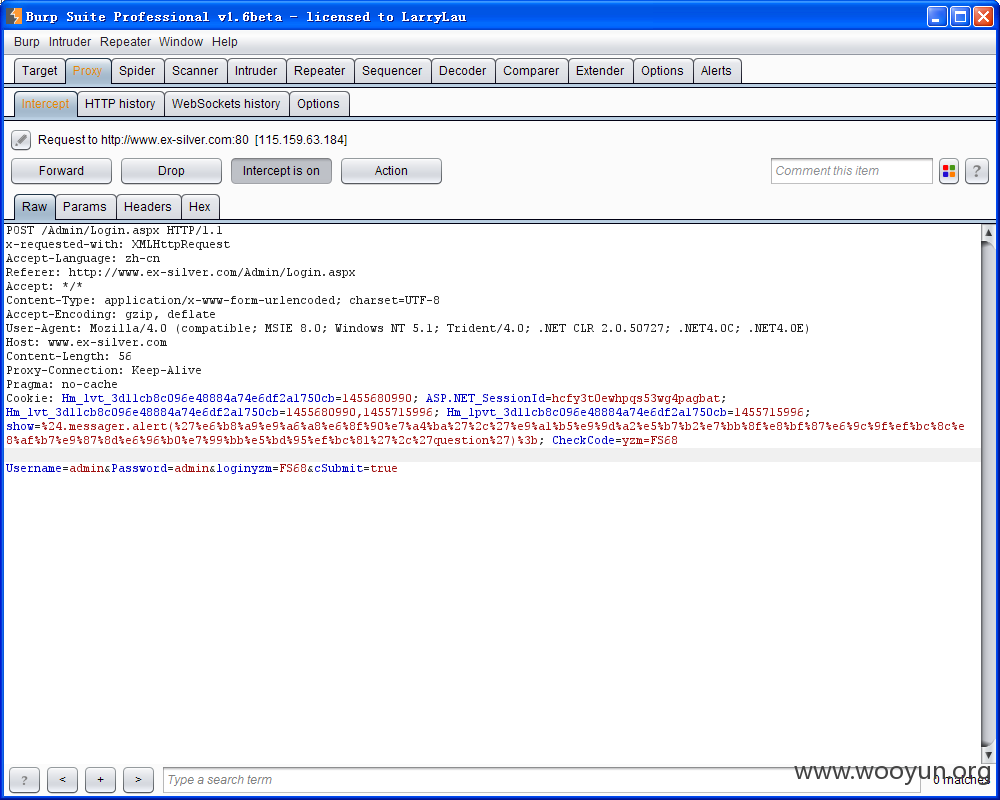
Task: Click the POST /Admin/Login.aspx request line
Action: coord(114,230)
